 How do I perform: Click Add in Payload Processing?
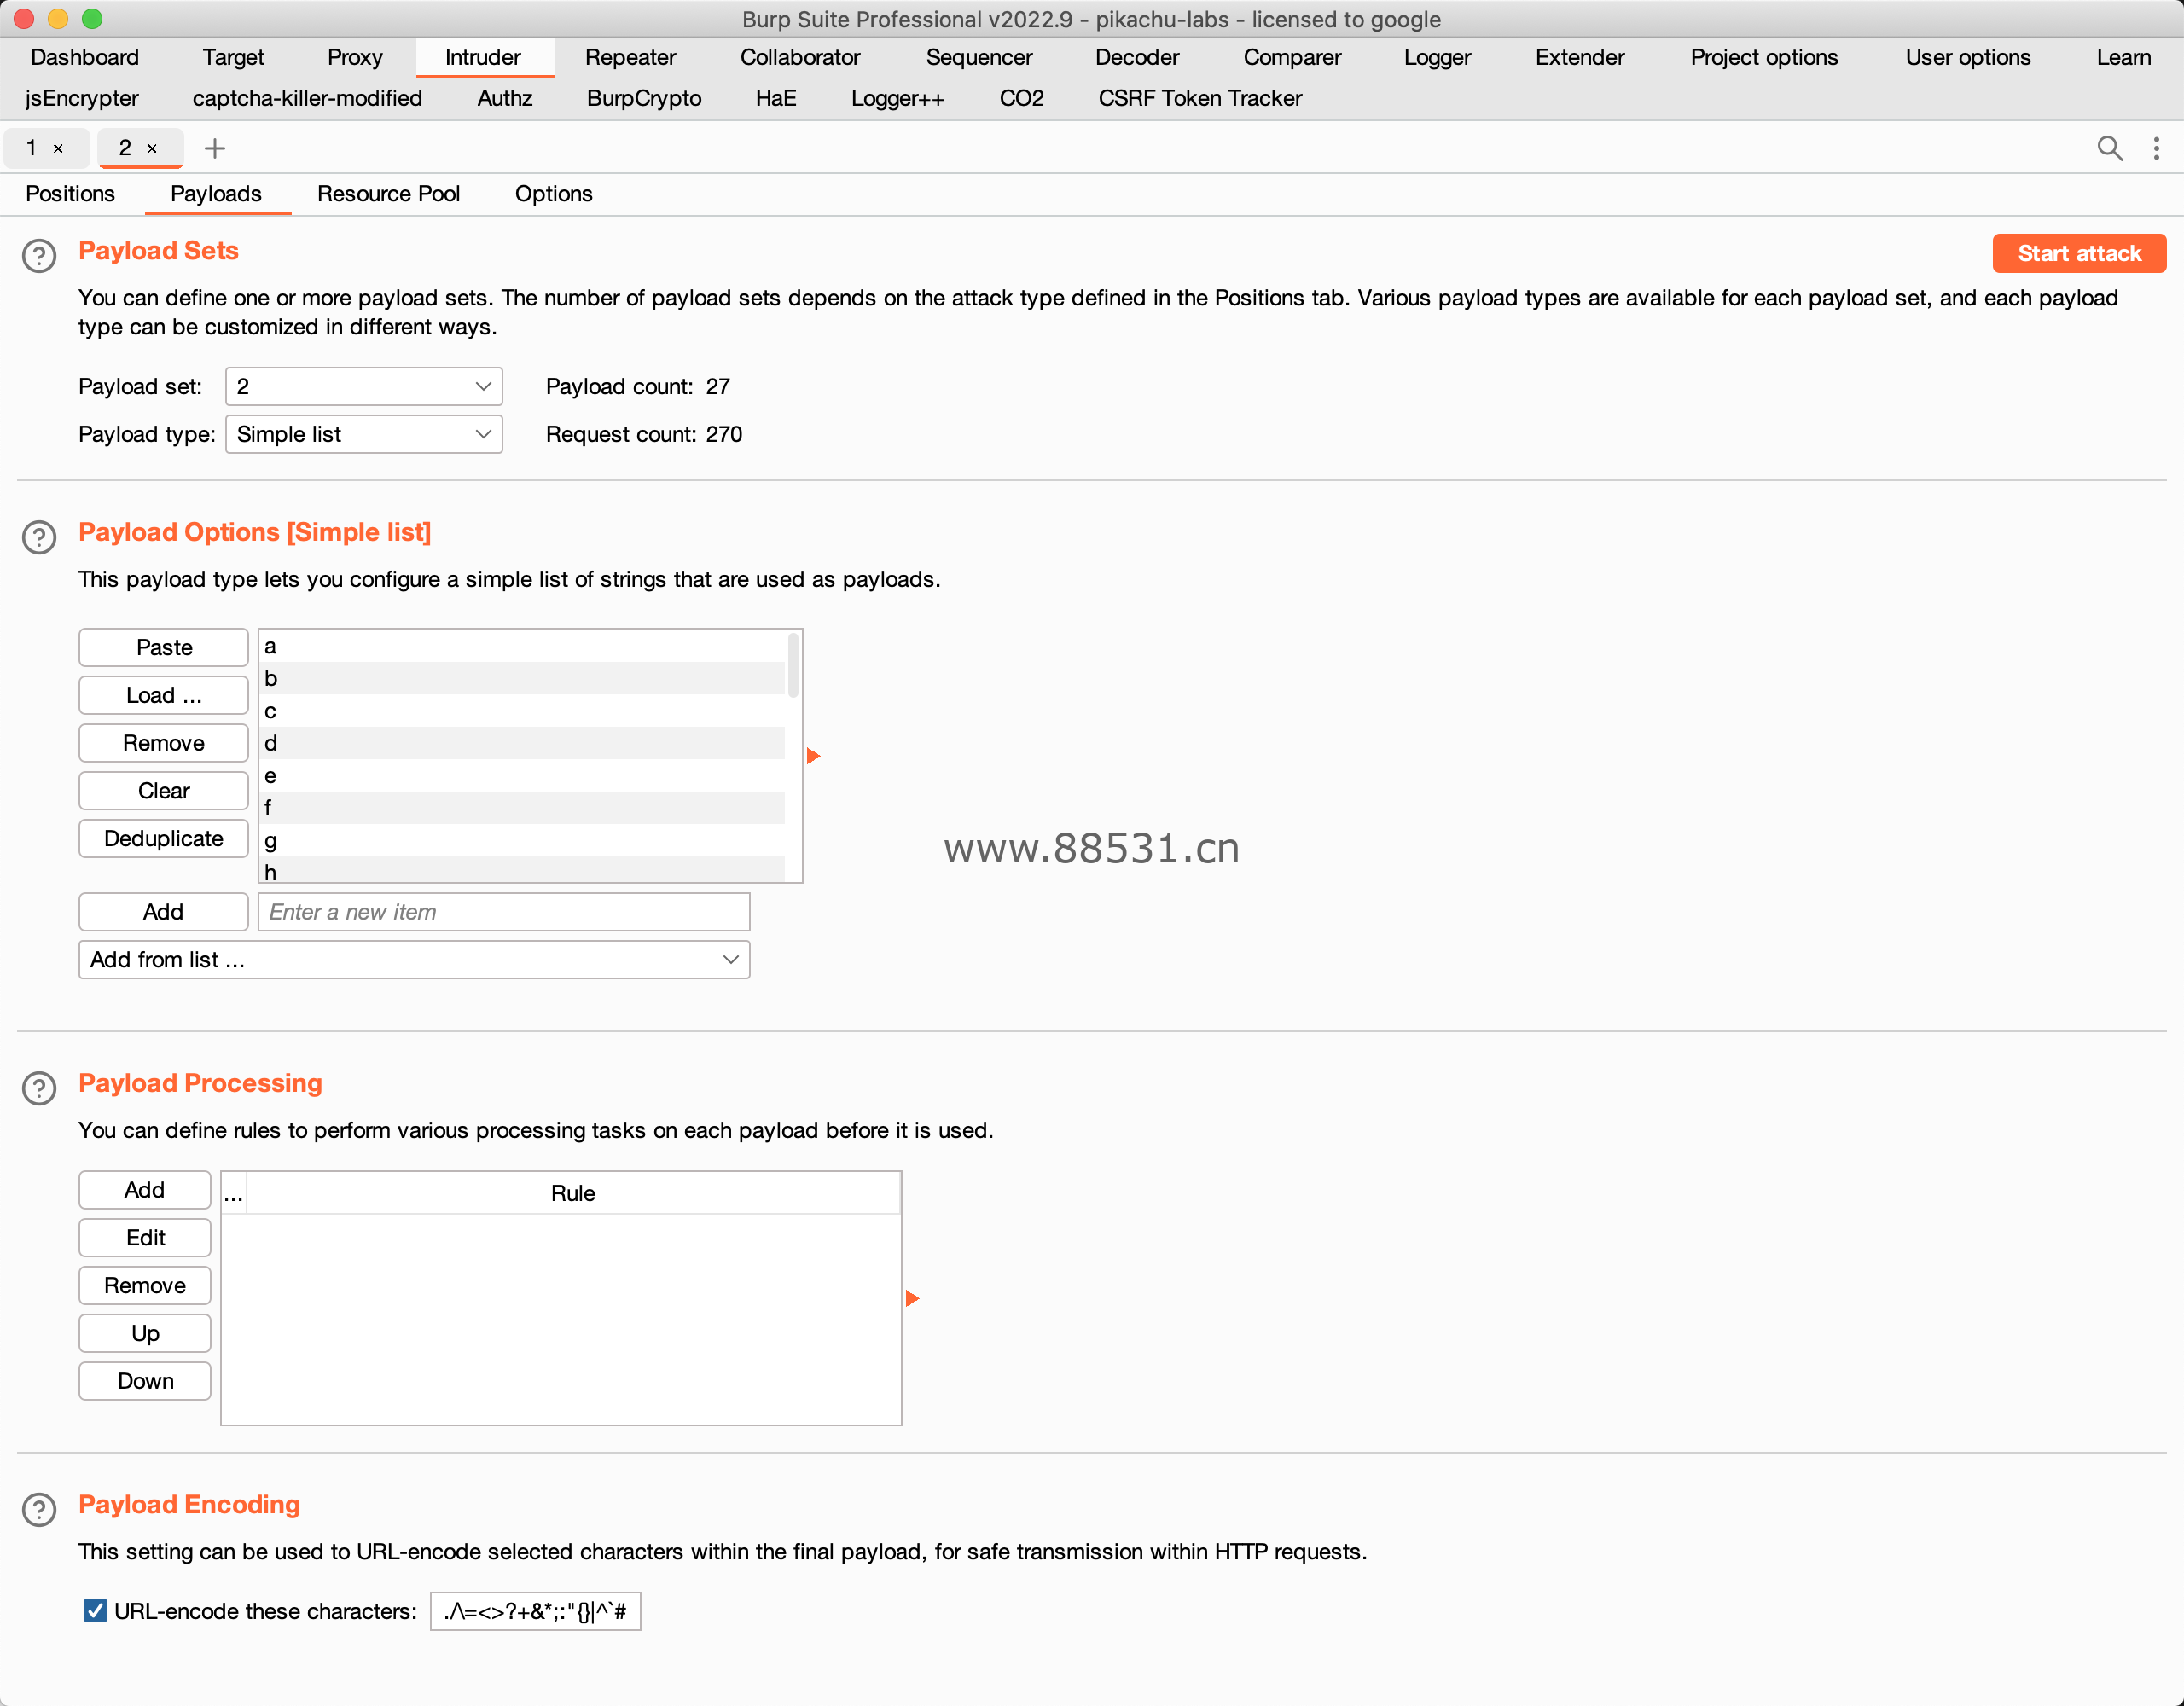pyautogui.click(x=145, y=1190)
